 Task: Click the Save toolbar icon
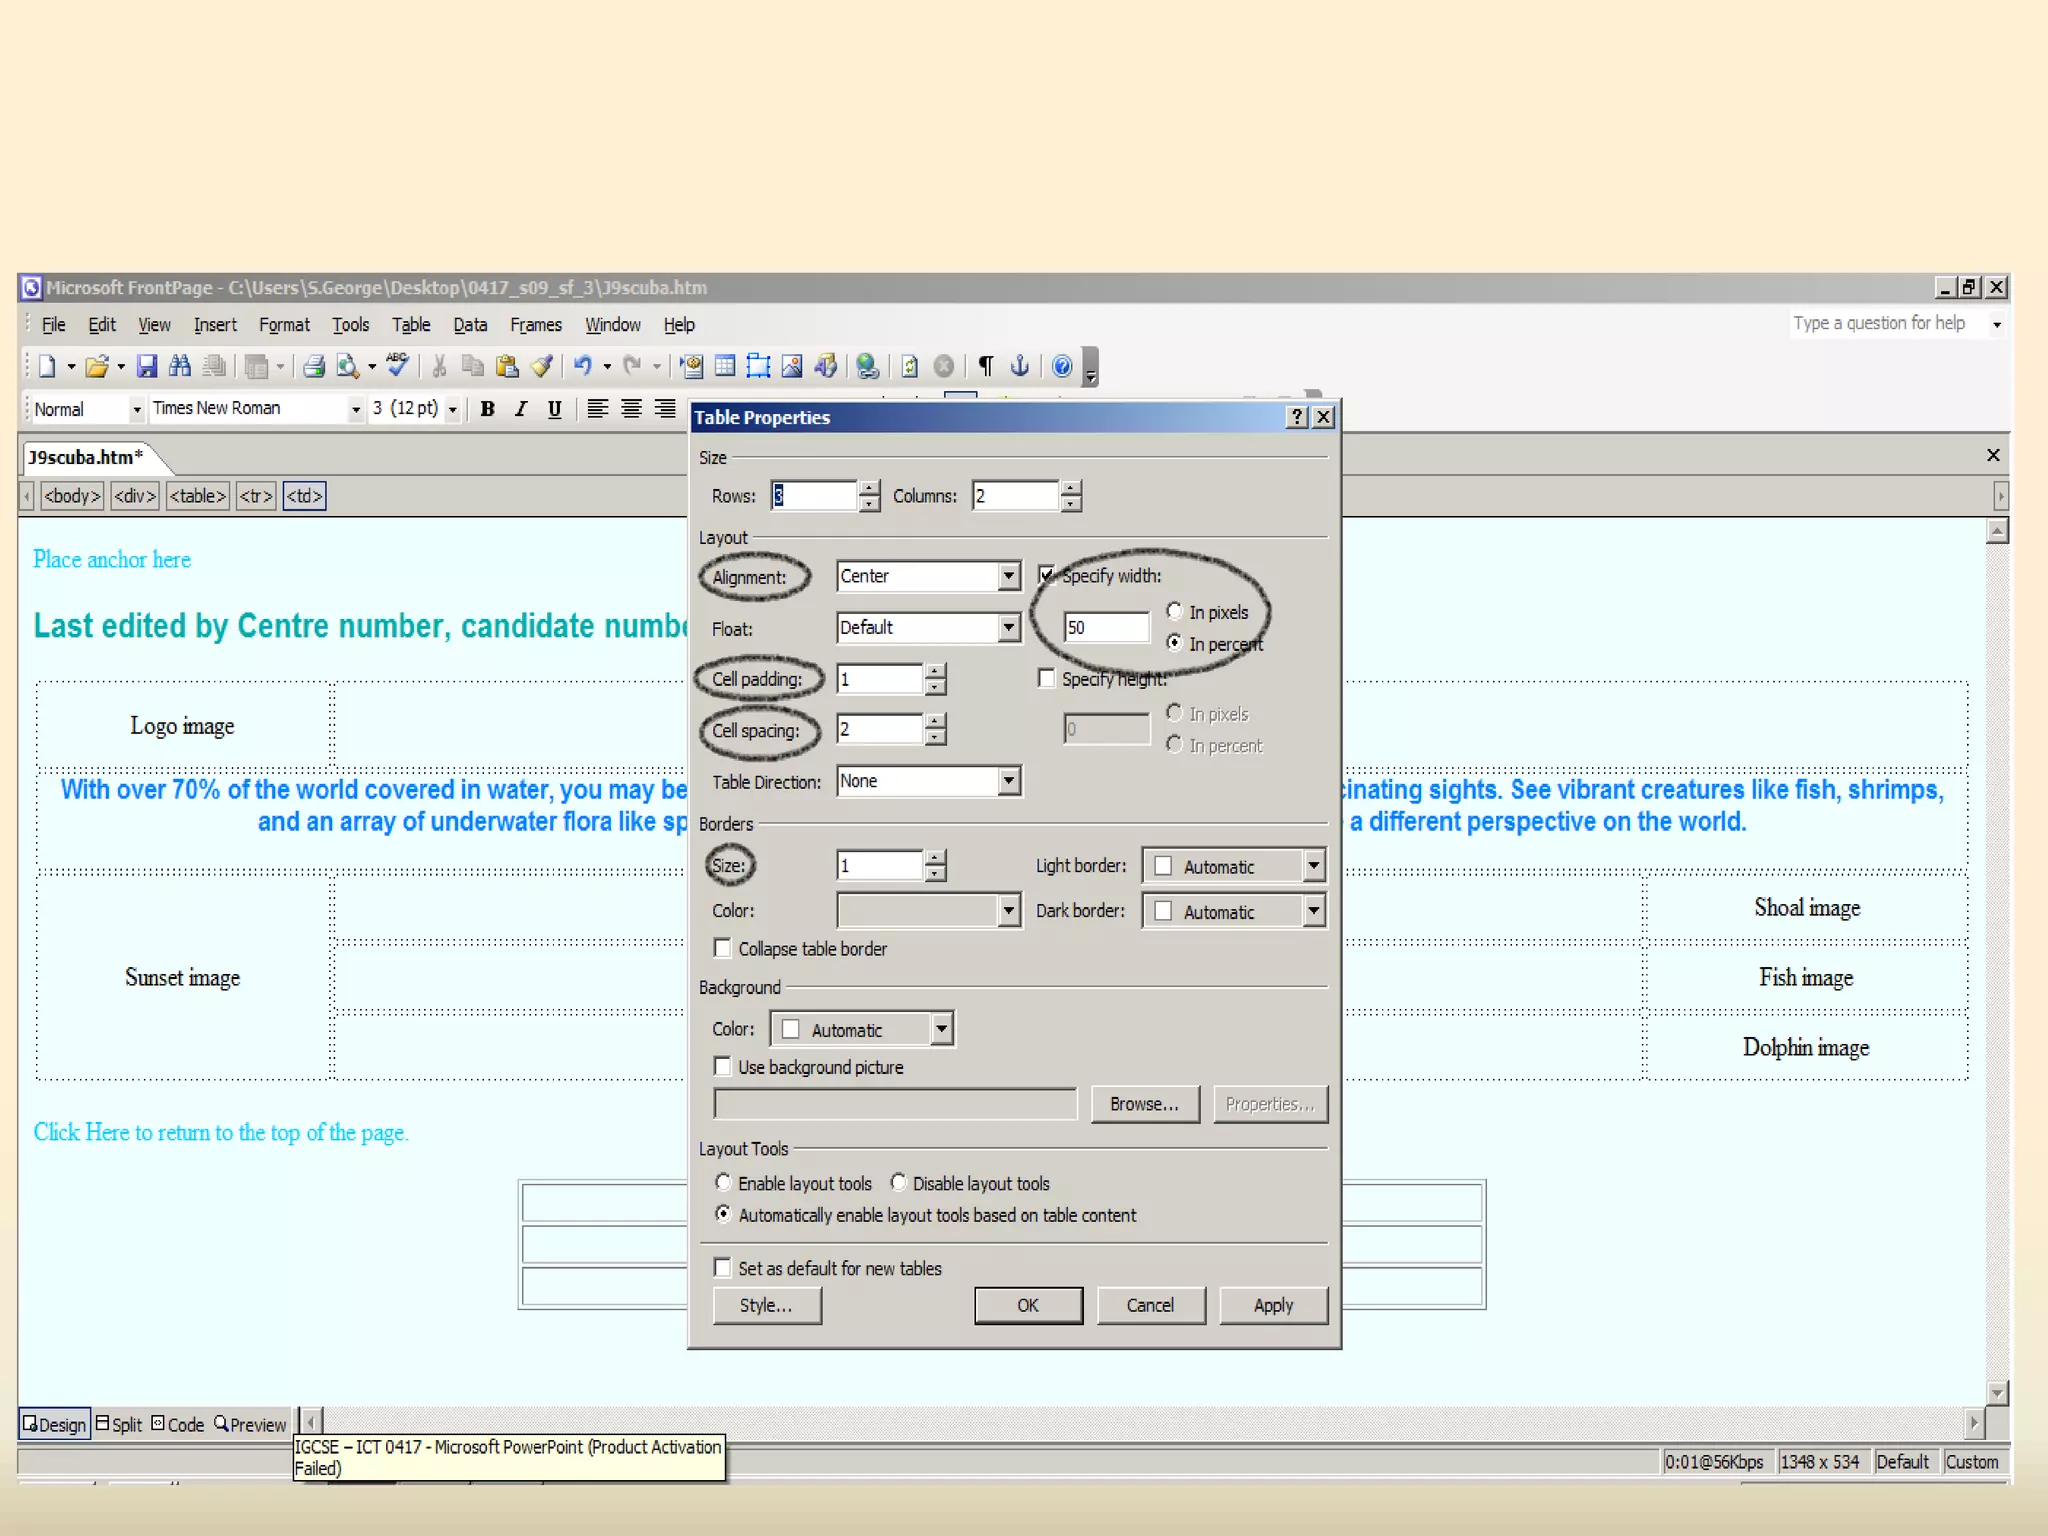pyautogui.click(x=147, y=366)
